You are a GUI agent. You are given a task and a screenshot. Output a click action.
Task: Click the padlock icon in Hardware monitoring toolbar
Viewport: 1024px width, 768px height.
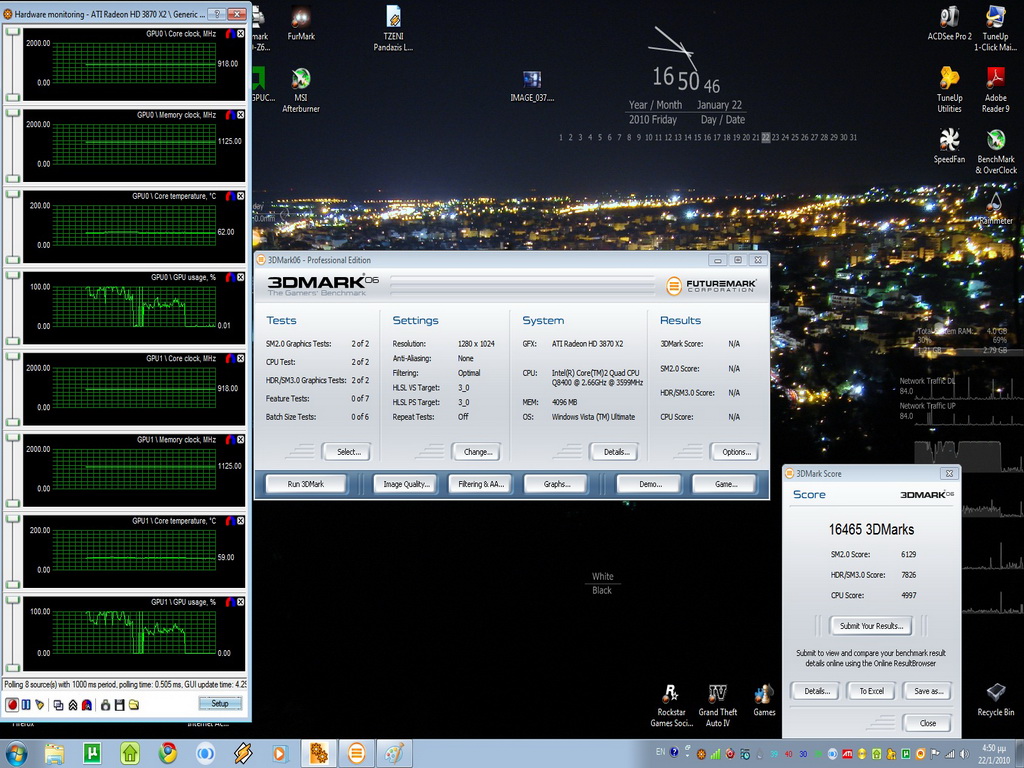pyautogui.click(x=105, y=705)
